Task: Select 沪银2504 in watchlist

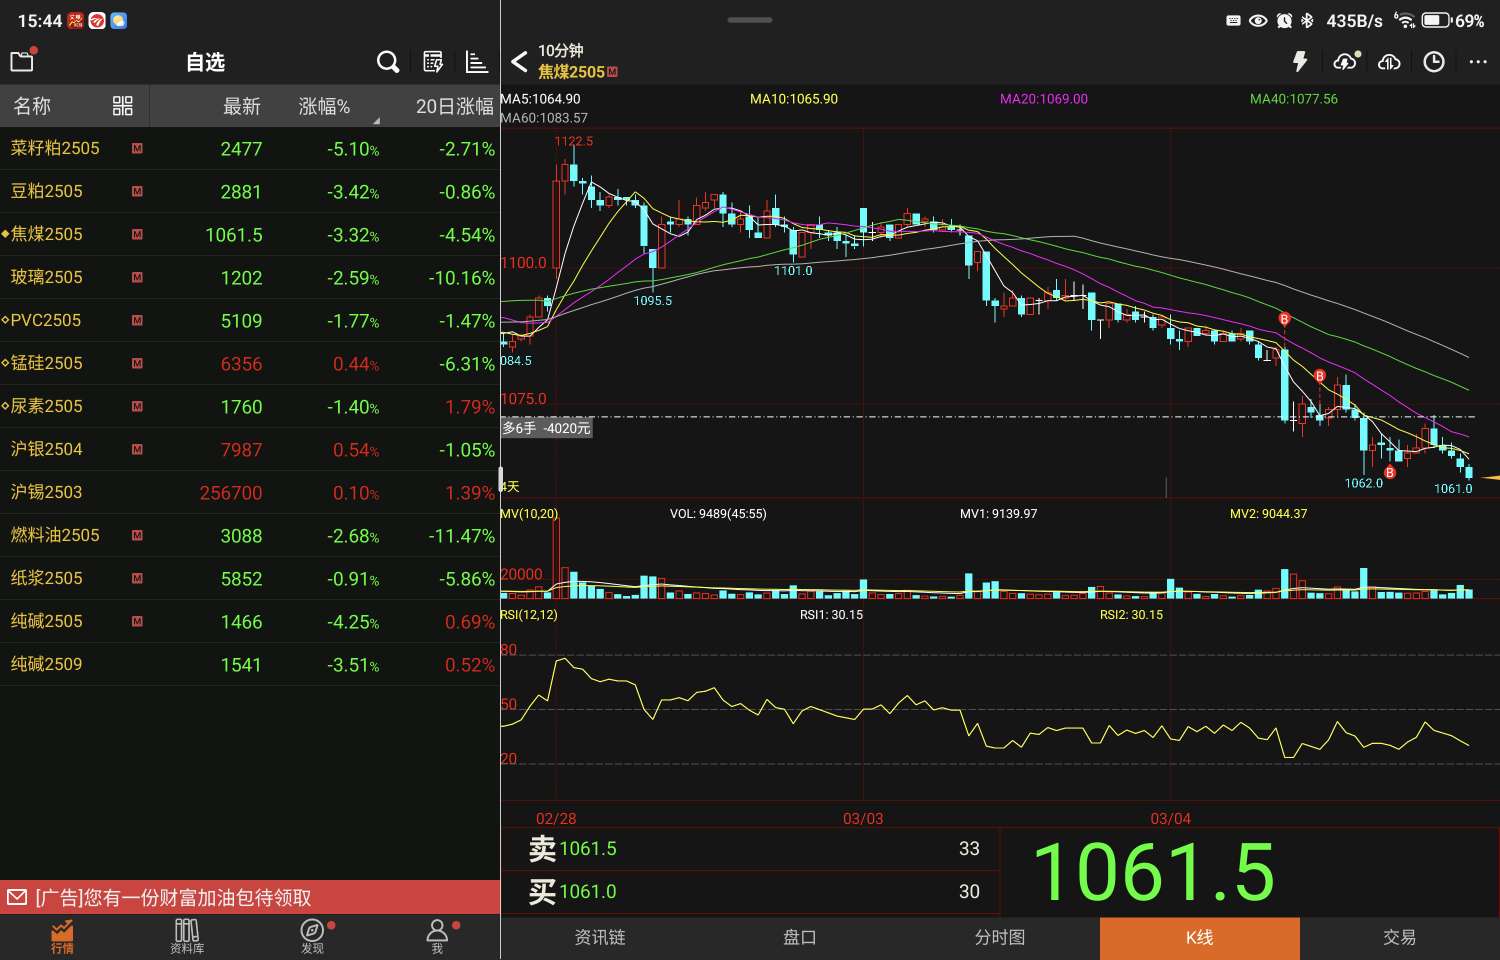Action: pyautogui.click(x=250, y=449)
